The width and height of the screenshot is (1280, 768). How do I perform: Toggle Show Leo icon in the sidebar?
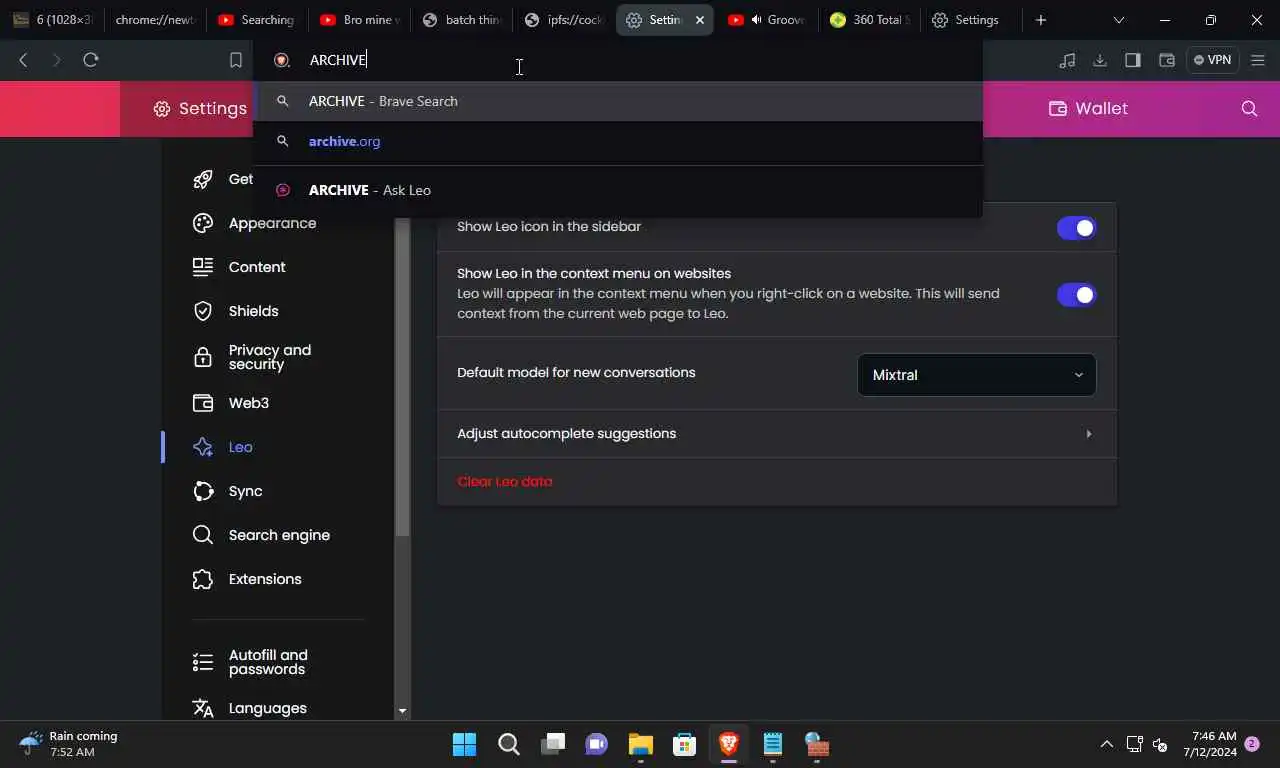[x=1076, y=228]
